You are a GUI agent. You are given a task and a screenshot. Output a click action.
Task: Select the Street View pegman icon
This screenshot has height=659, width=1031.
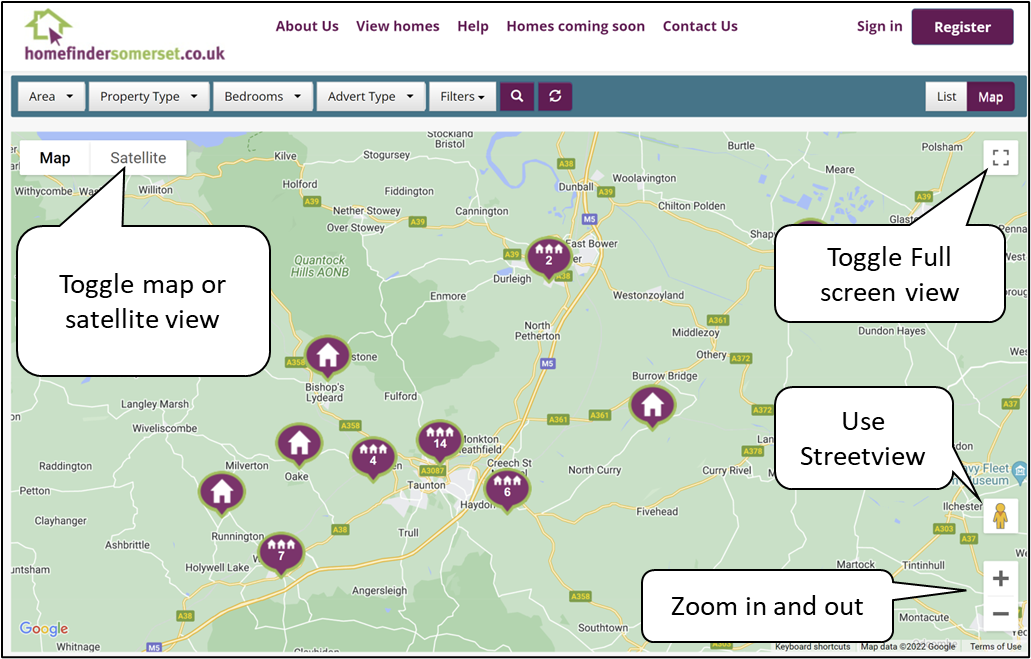tap(1000, 516)
